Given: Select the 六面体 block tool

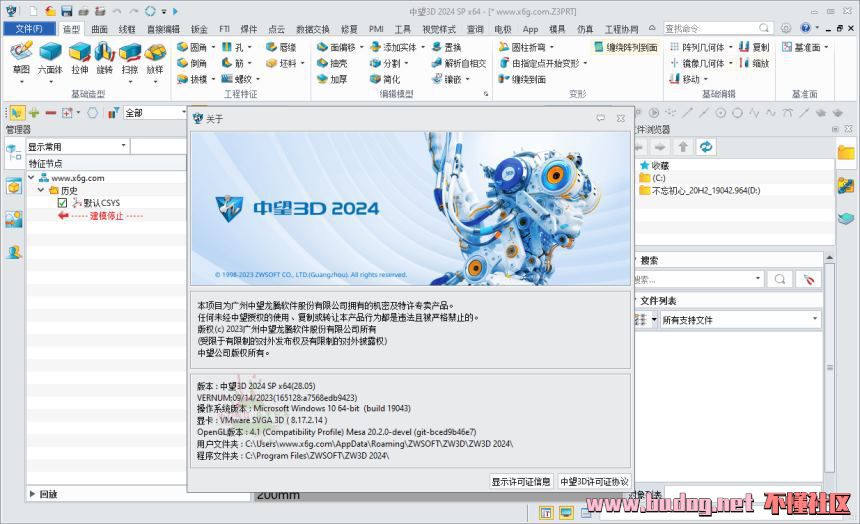Looking at the screenshot, I should tap(50, 58).
